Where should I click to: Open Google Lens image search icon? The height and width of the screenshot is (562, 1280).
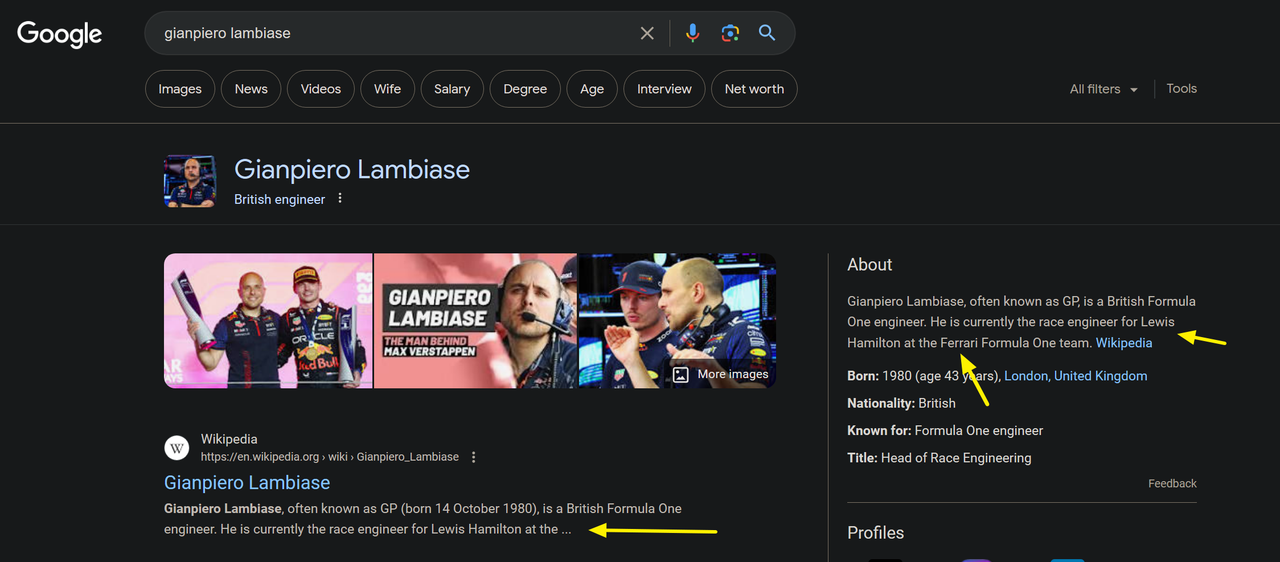(x=730, y=33)
